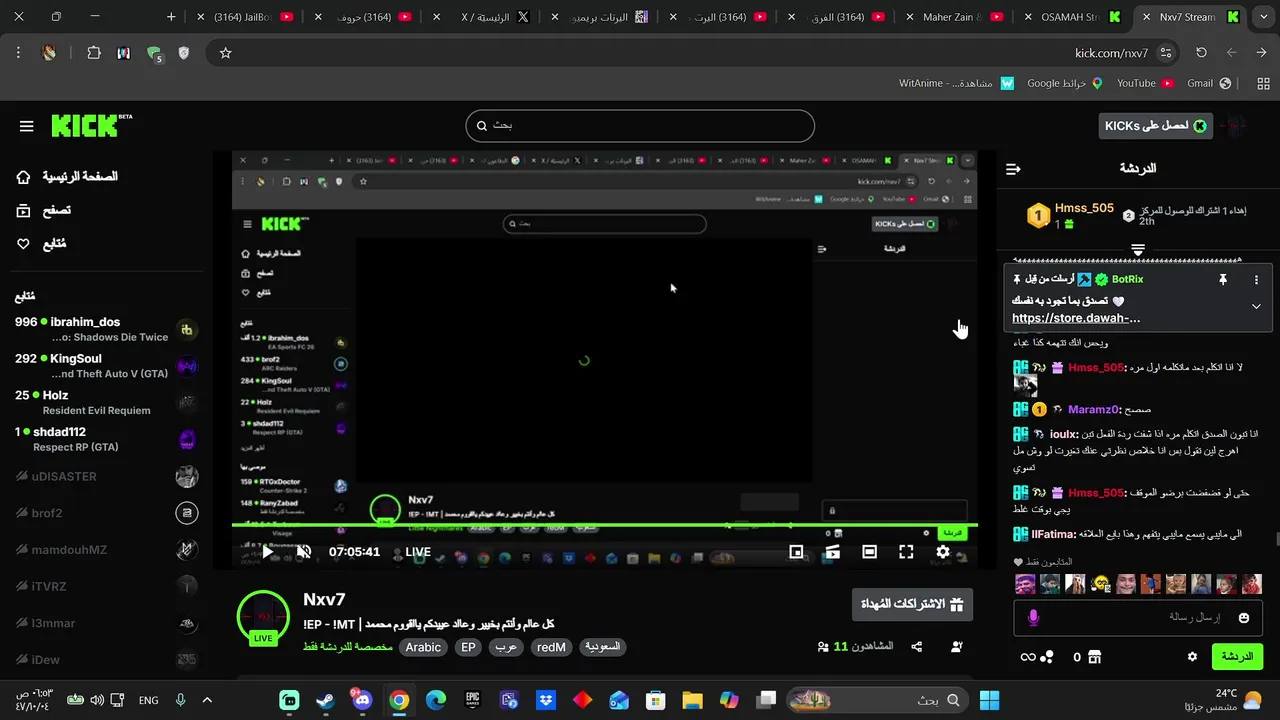
Task: Expand gift leaderboard arrow below Hmss_505
Action: 1138,249
